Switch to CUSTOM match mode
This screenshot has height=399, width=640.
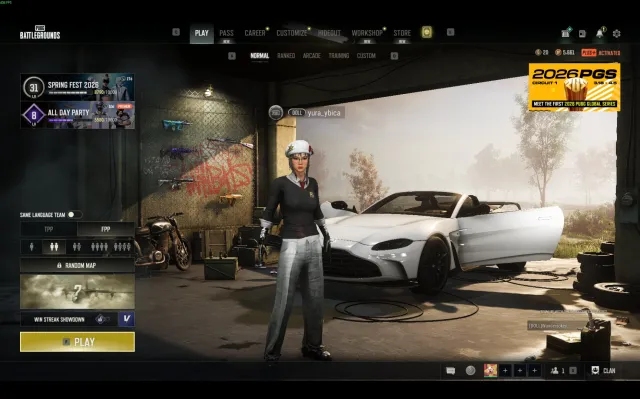(366, 56)
